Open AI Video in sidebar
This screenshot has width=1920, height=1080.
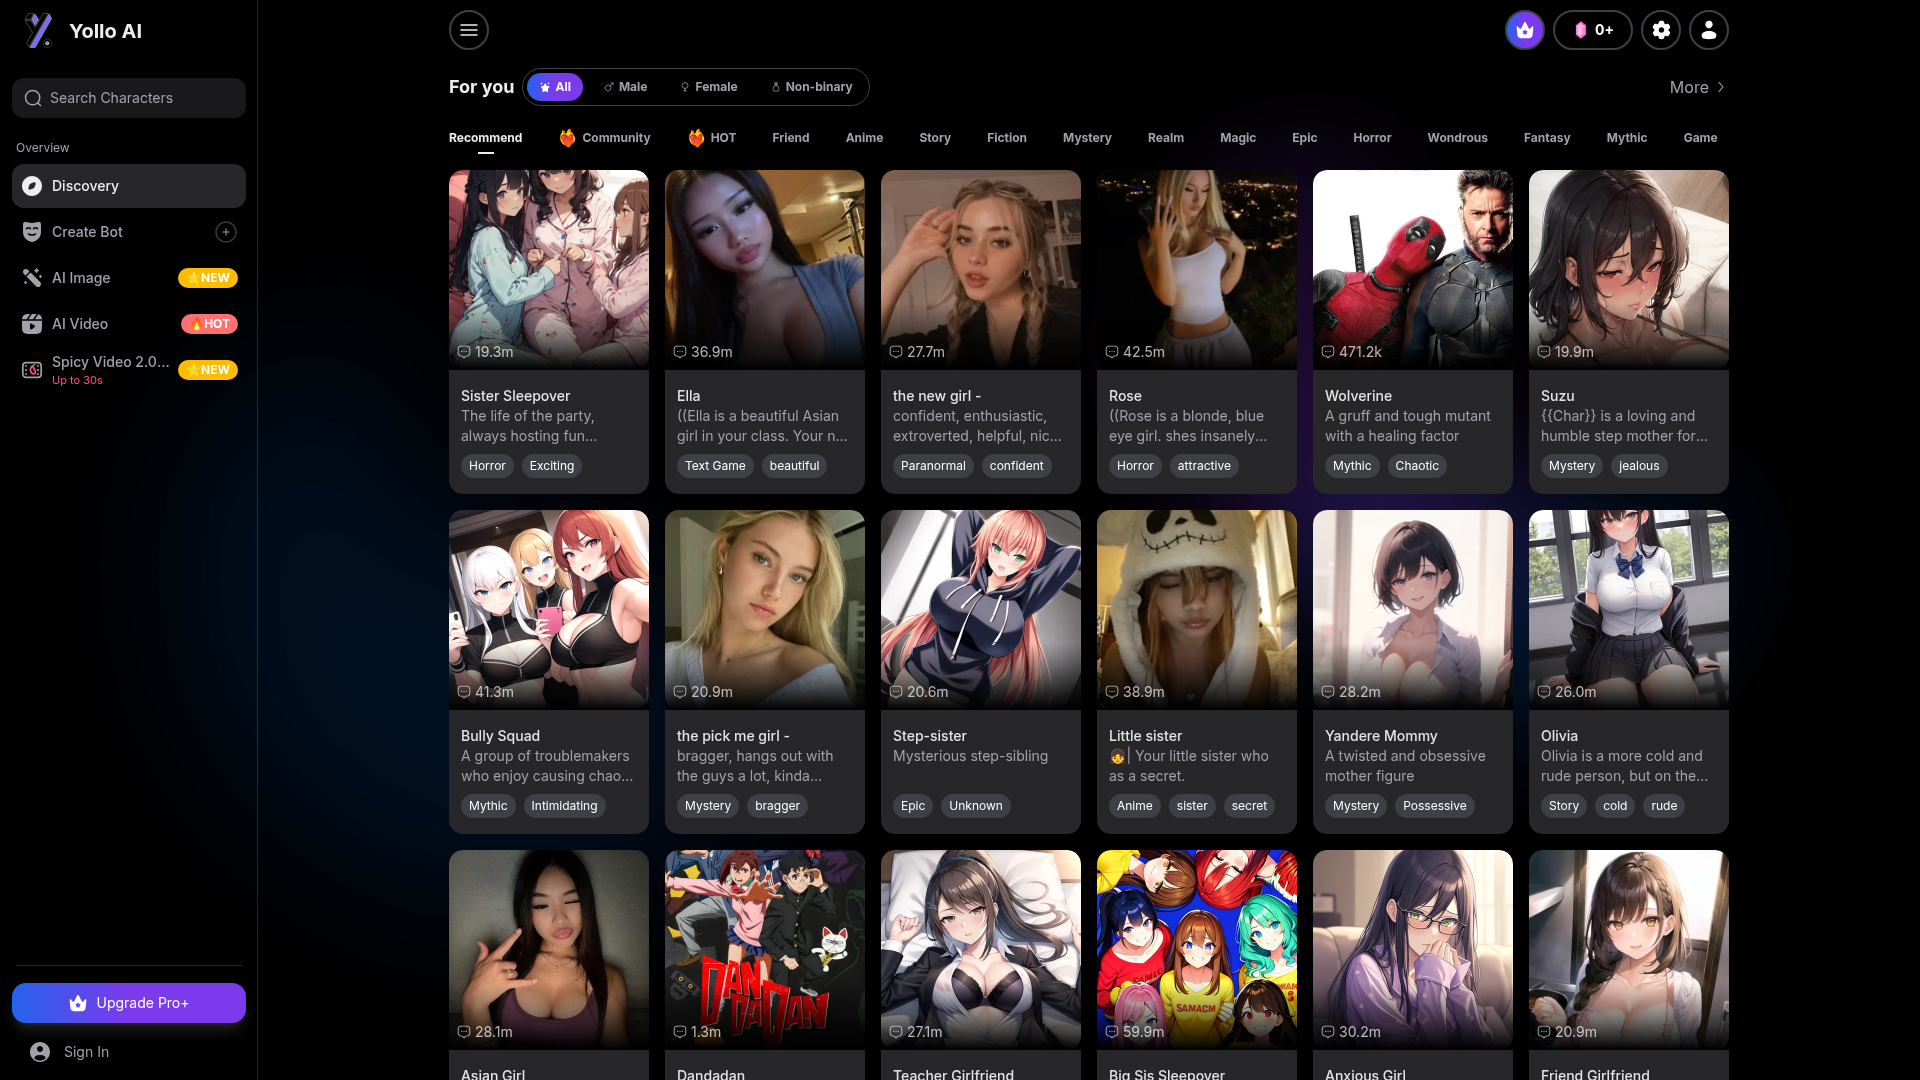pos(129,324)
